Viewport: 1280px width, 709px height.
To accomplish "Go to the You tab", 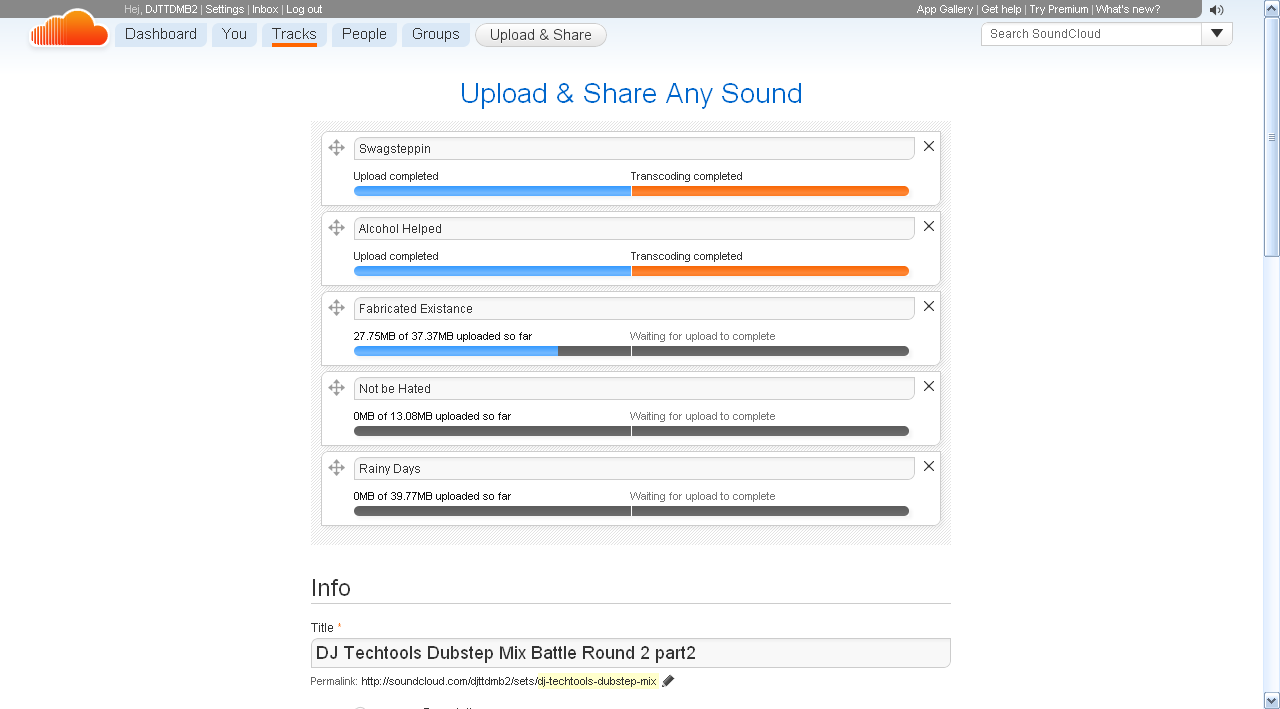I will tap(234, 34).
